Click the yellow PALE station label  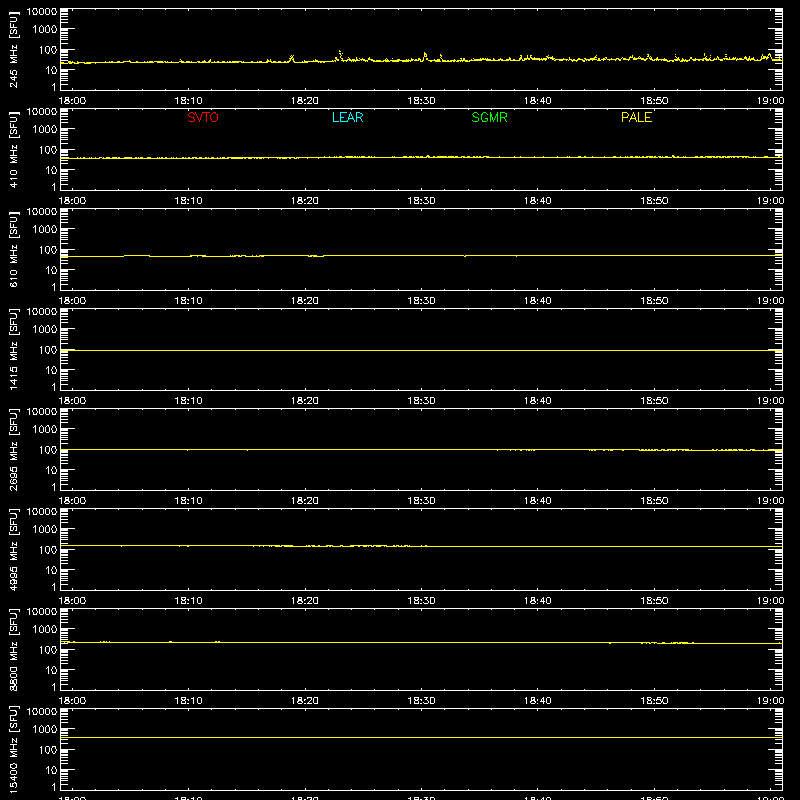tap(636, 117)
